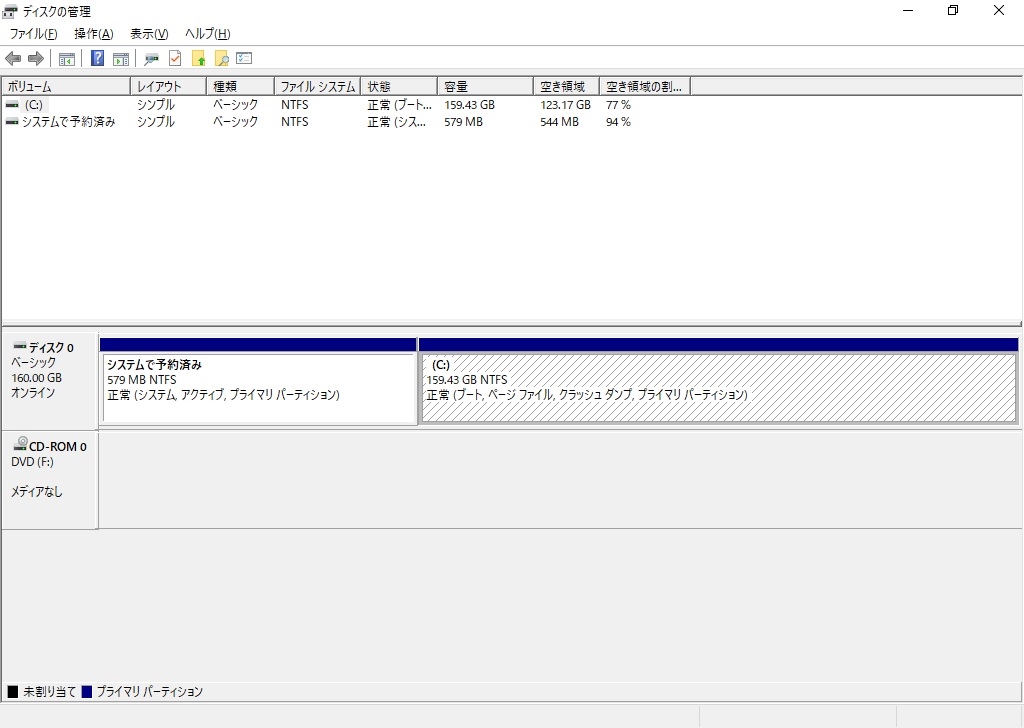Open the 操作(A) menu
The height and width of the screenshot is (728, 1024).
click(93, 34)
